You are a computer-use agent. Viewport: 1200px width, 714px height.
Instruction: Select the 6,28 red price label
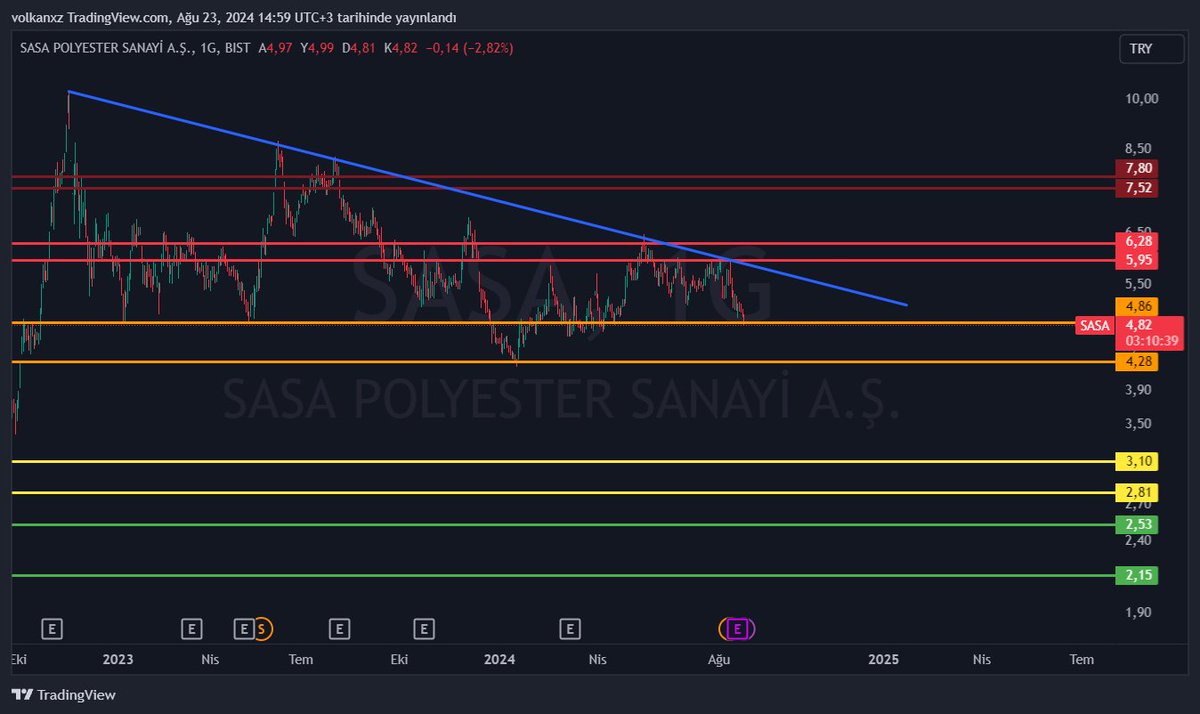(x=1138, y=241)
